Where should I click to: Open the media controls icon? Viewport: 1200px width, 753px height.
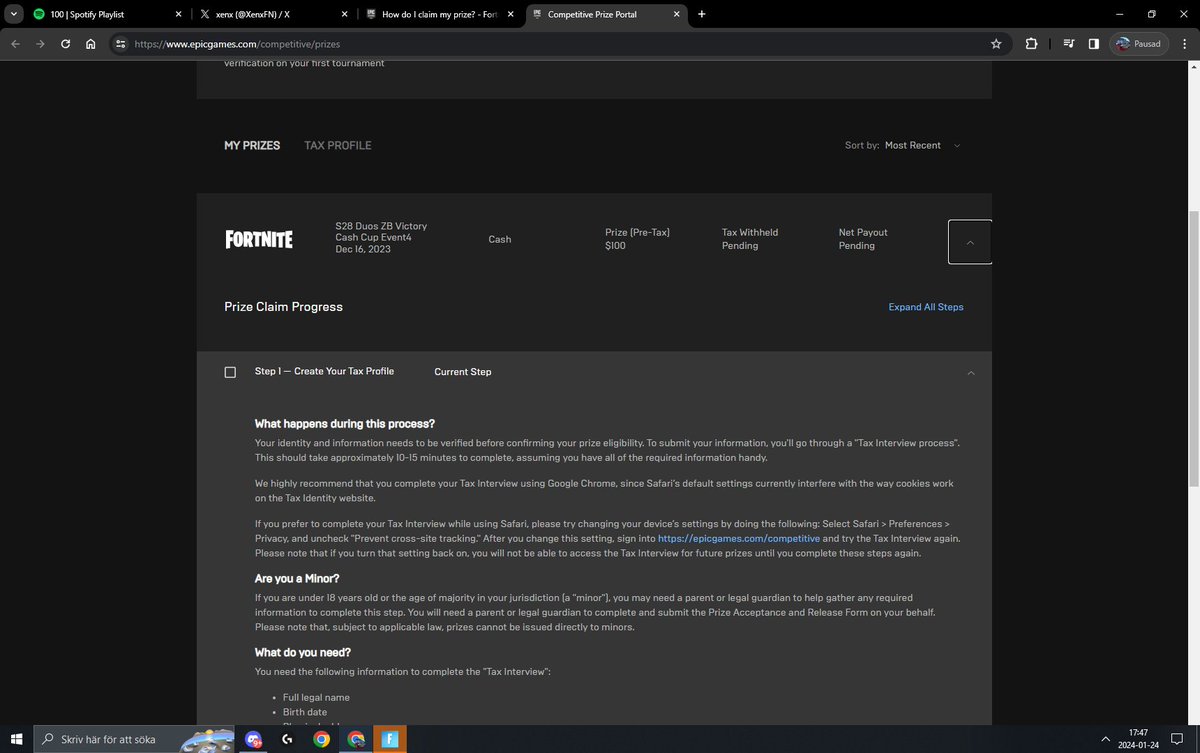[1069, 44]
